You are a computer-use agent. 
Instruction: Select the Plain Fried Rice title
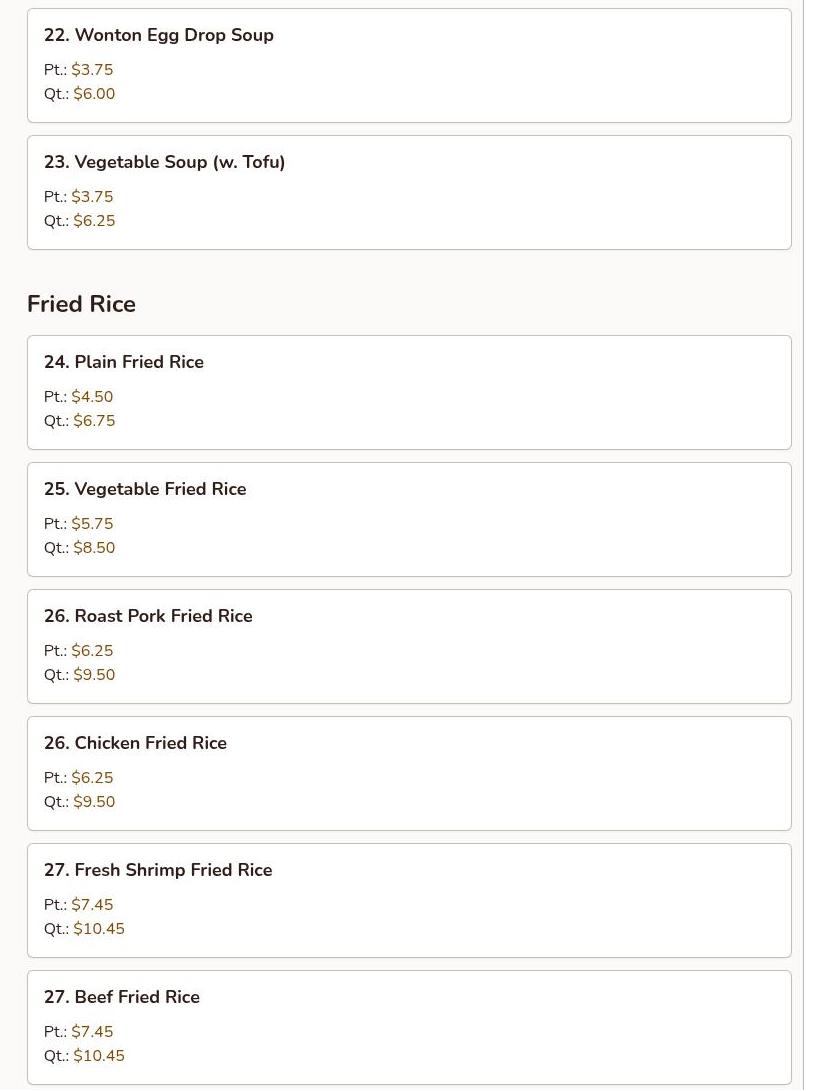click(x=123, y=362)
